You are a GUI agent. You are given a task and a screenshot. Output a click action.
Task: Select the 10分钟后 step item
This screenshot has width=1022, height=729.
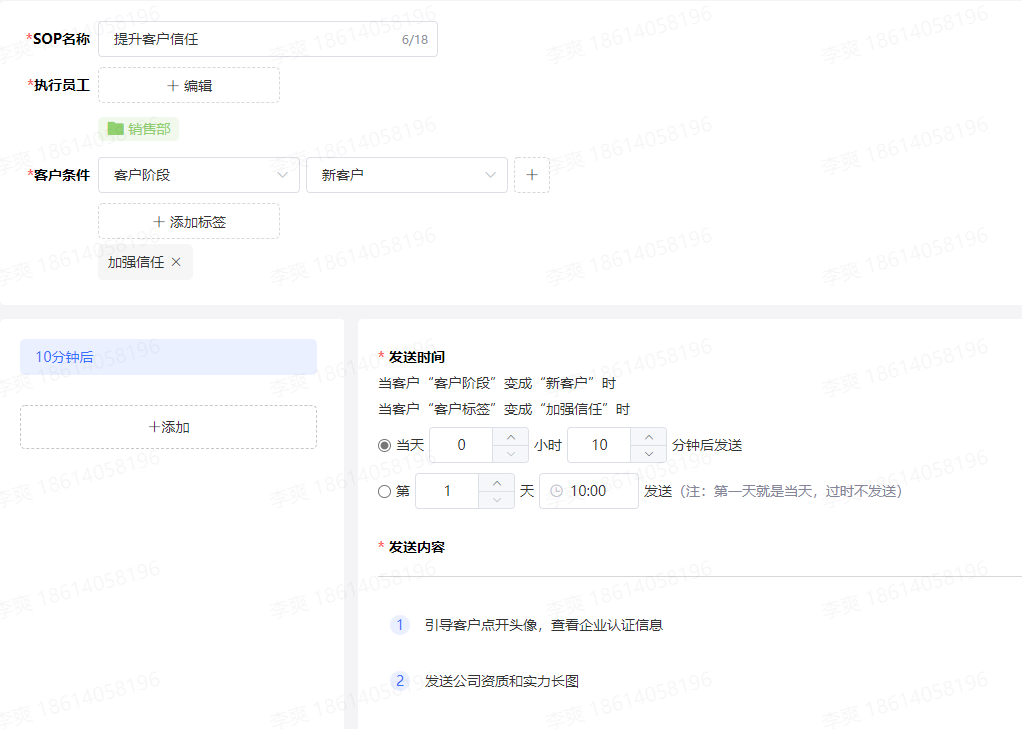[168, 357]
